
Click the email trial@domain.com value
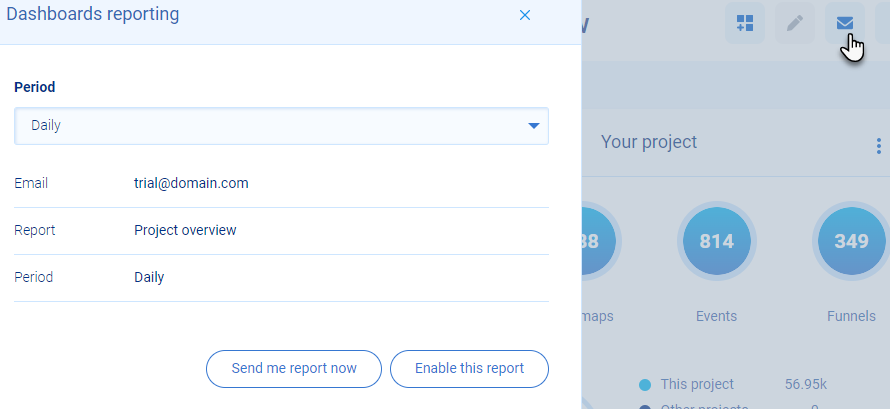point(191,183)
